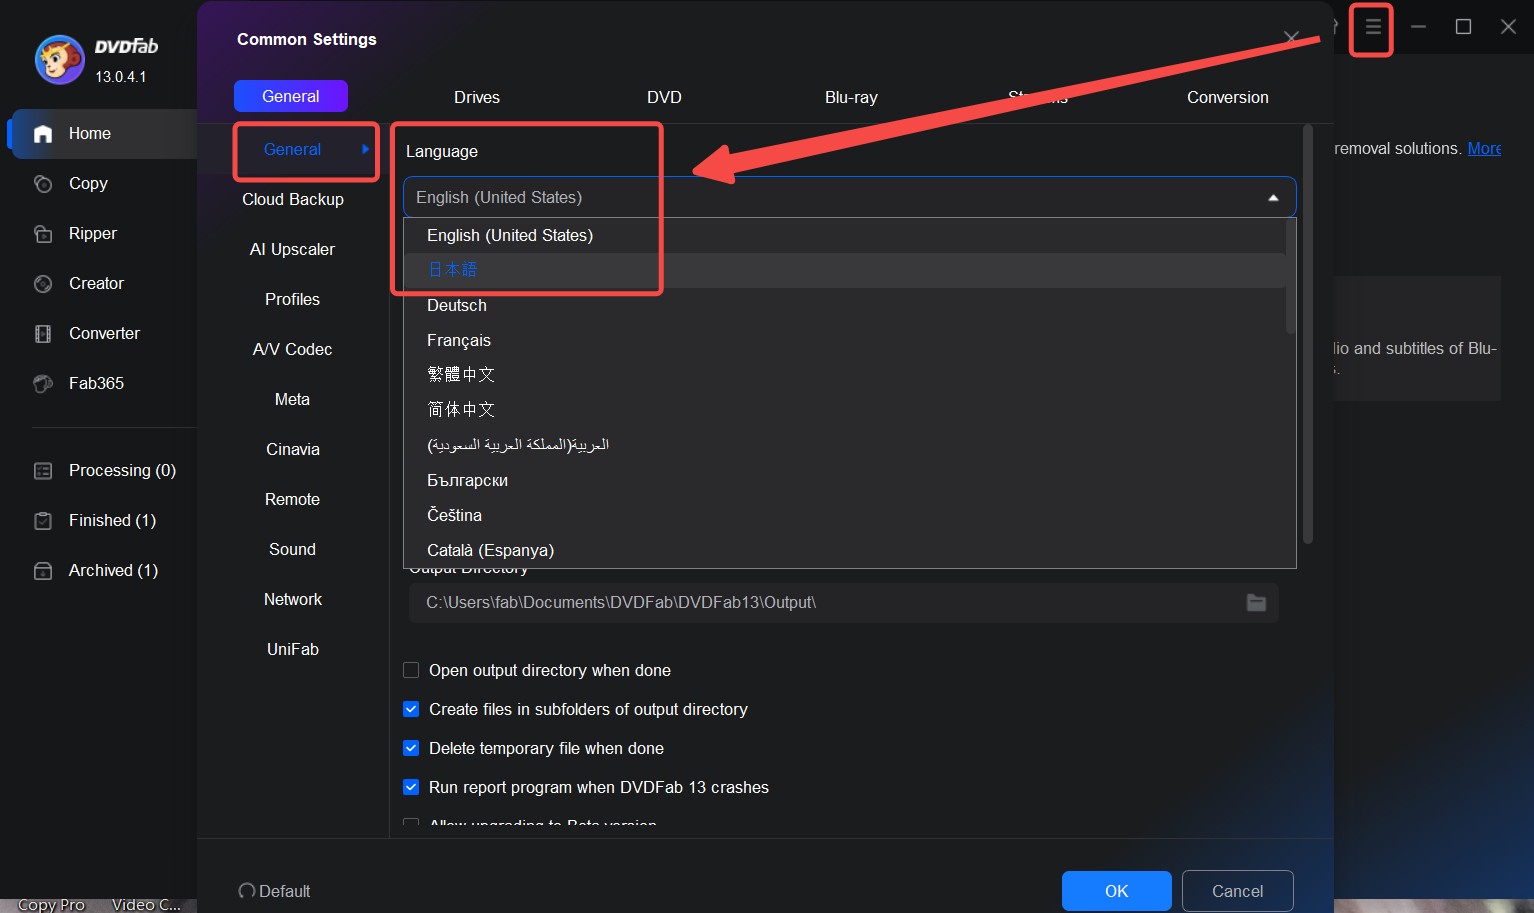Screen dimensions: 1534x913
Task: Open UniFab settings
Action: click(x=293, y=649)
